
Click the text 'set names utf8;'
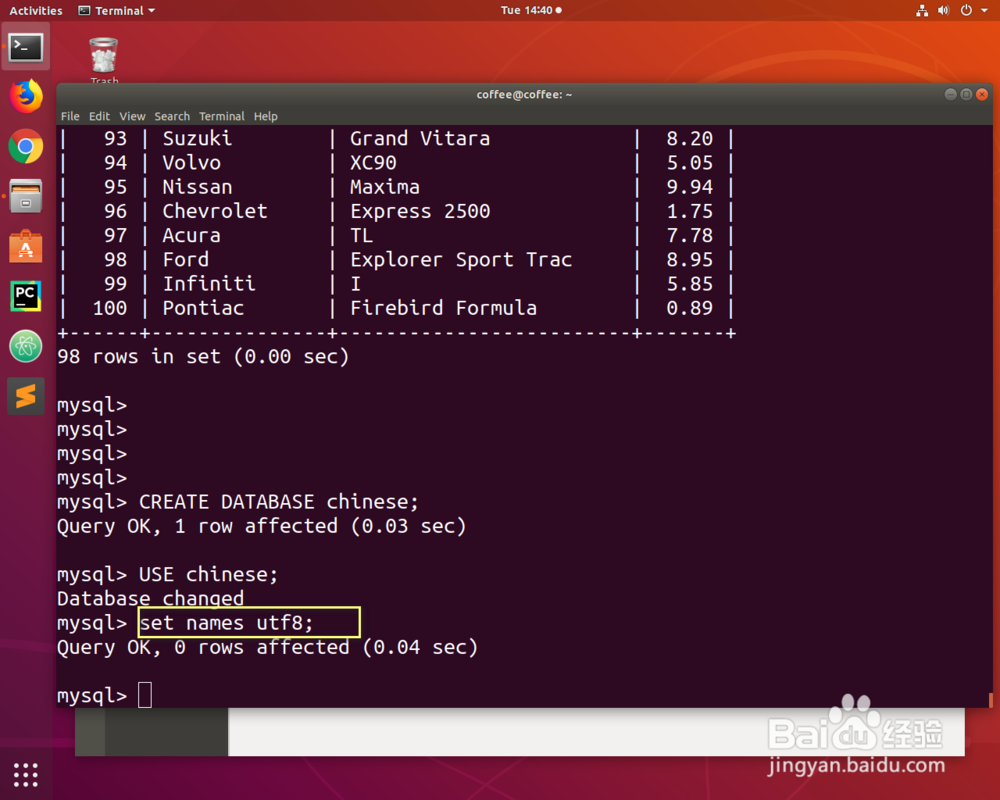(226, 623)
